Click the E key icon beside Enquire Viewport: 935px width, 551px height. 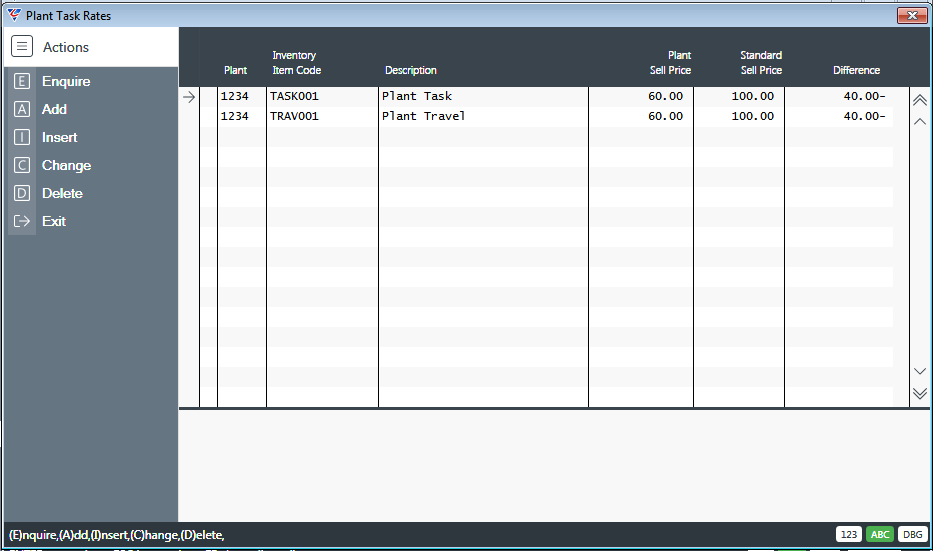click(21, 81)
